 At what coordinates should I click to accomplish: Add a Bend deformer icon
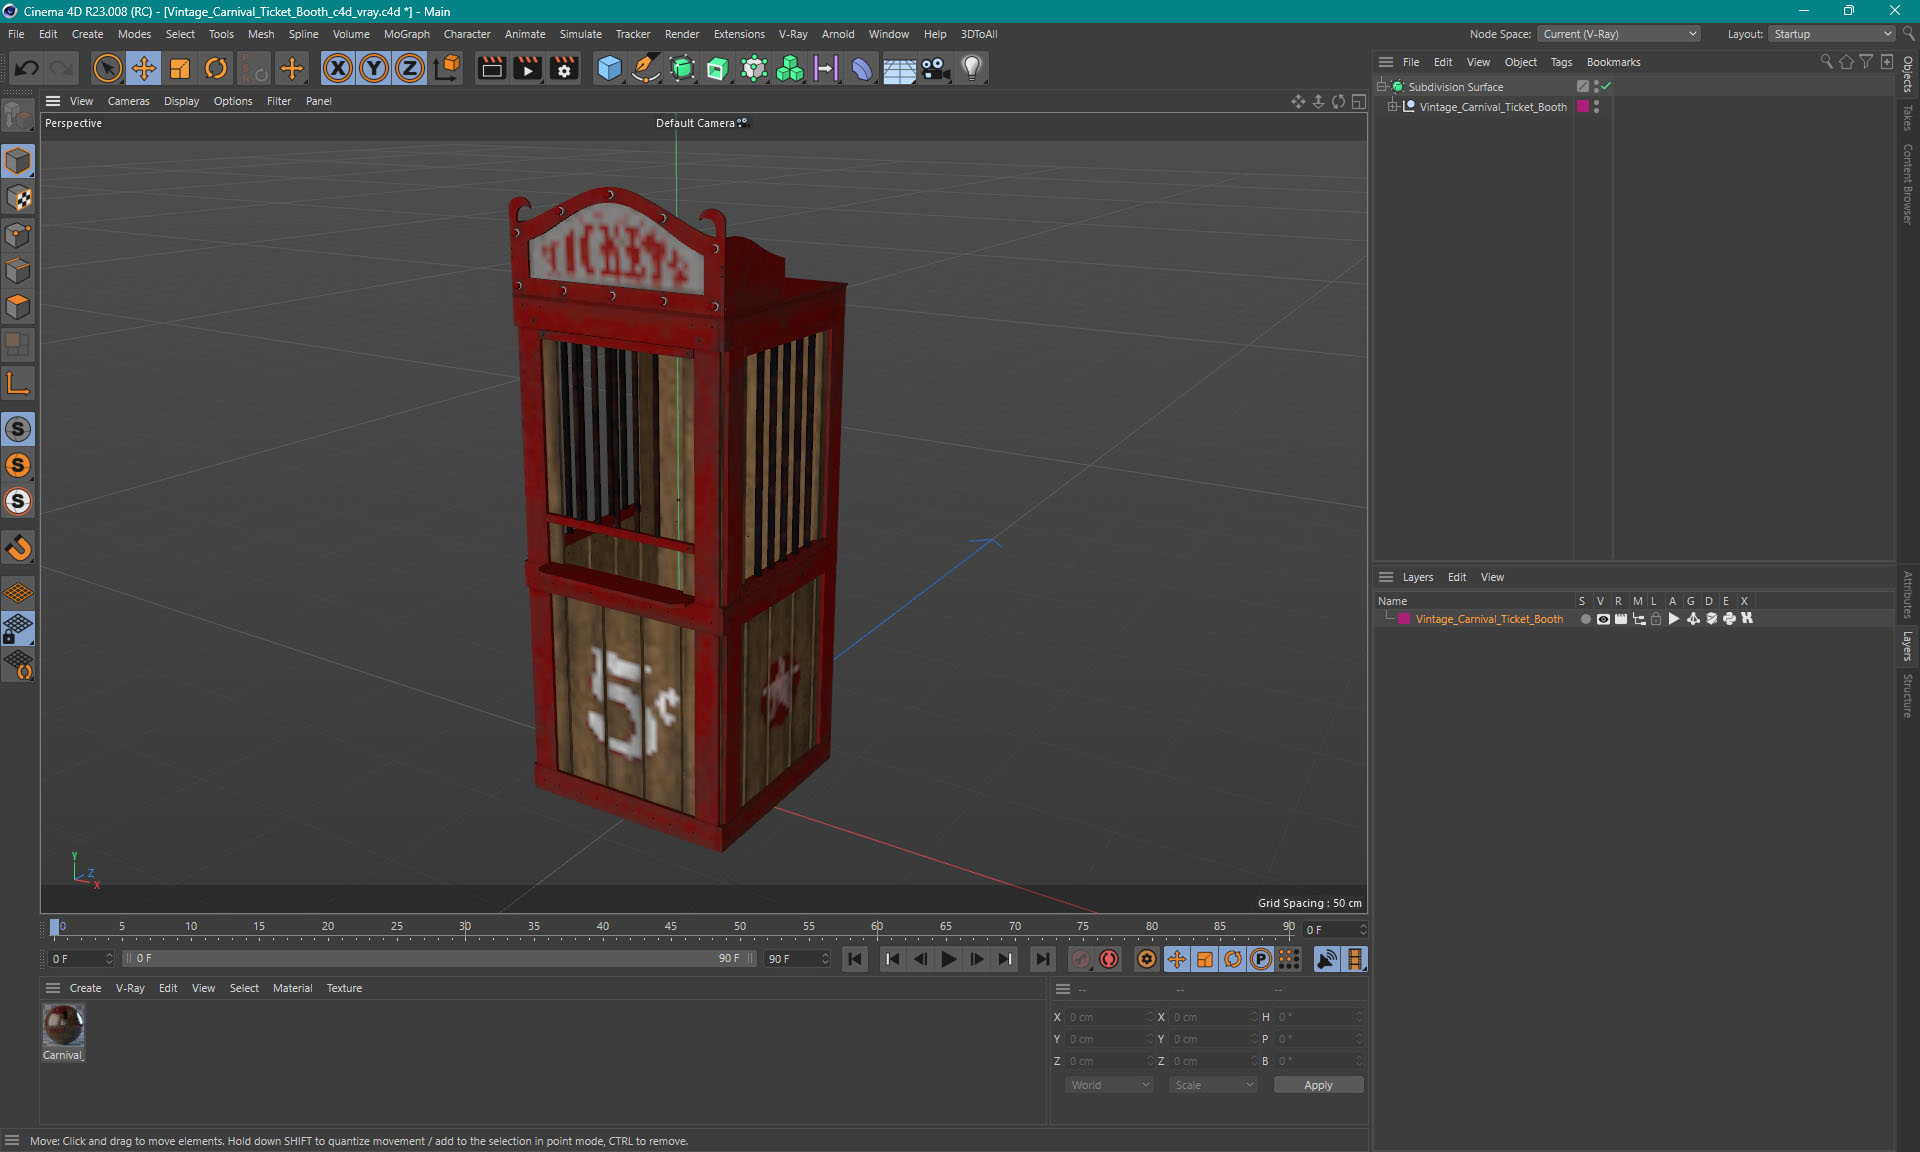[x=862, y=68]
